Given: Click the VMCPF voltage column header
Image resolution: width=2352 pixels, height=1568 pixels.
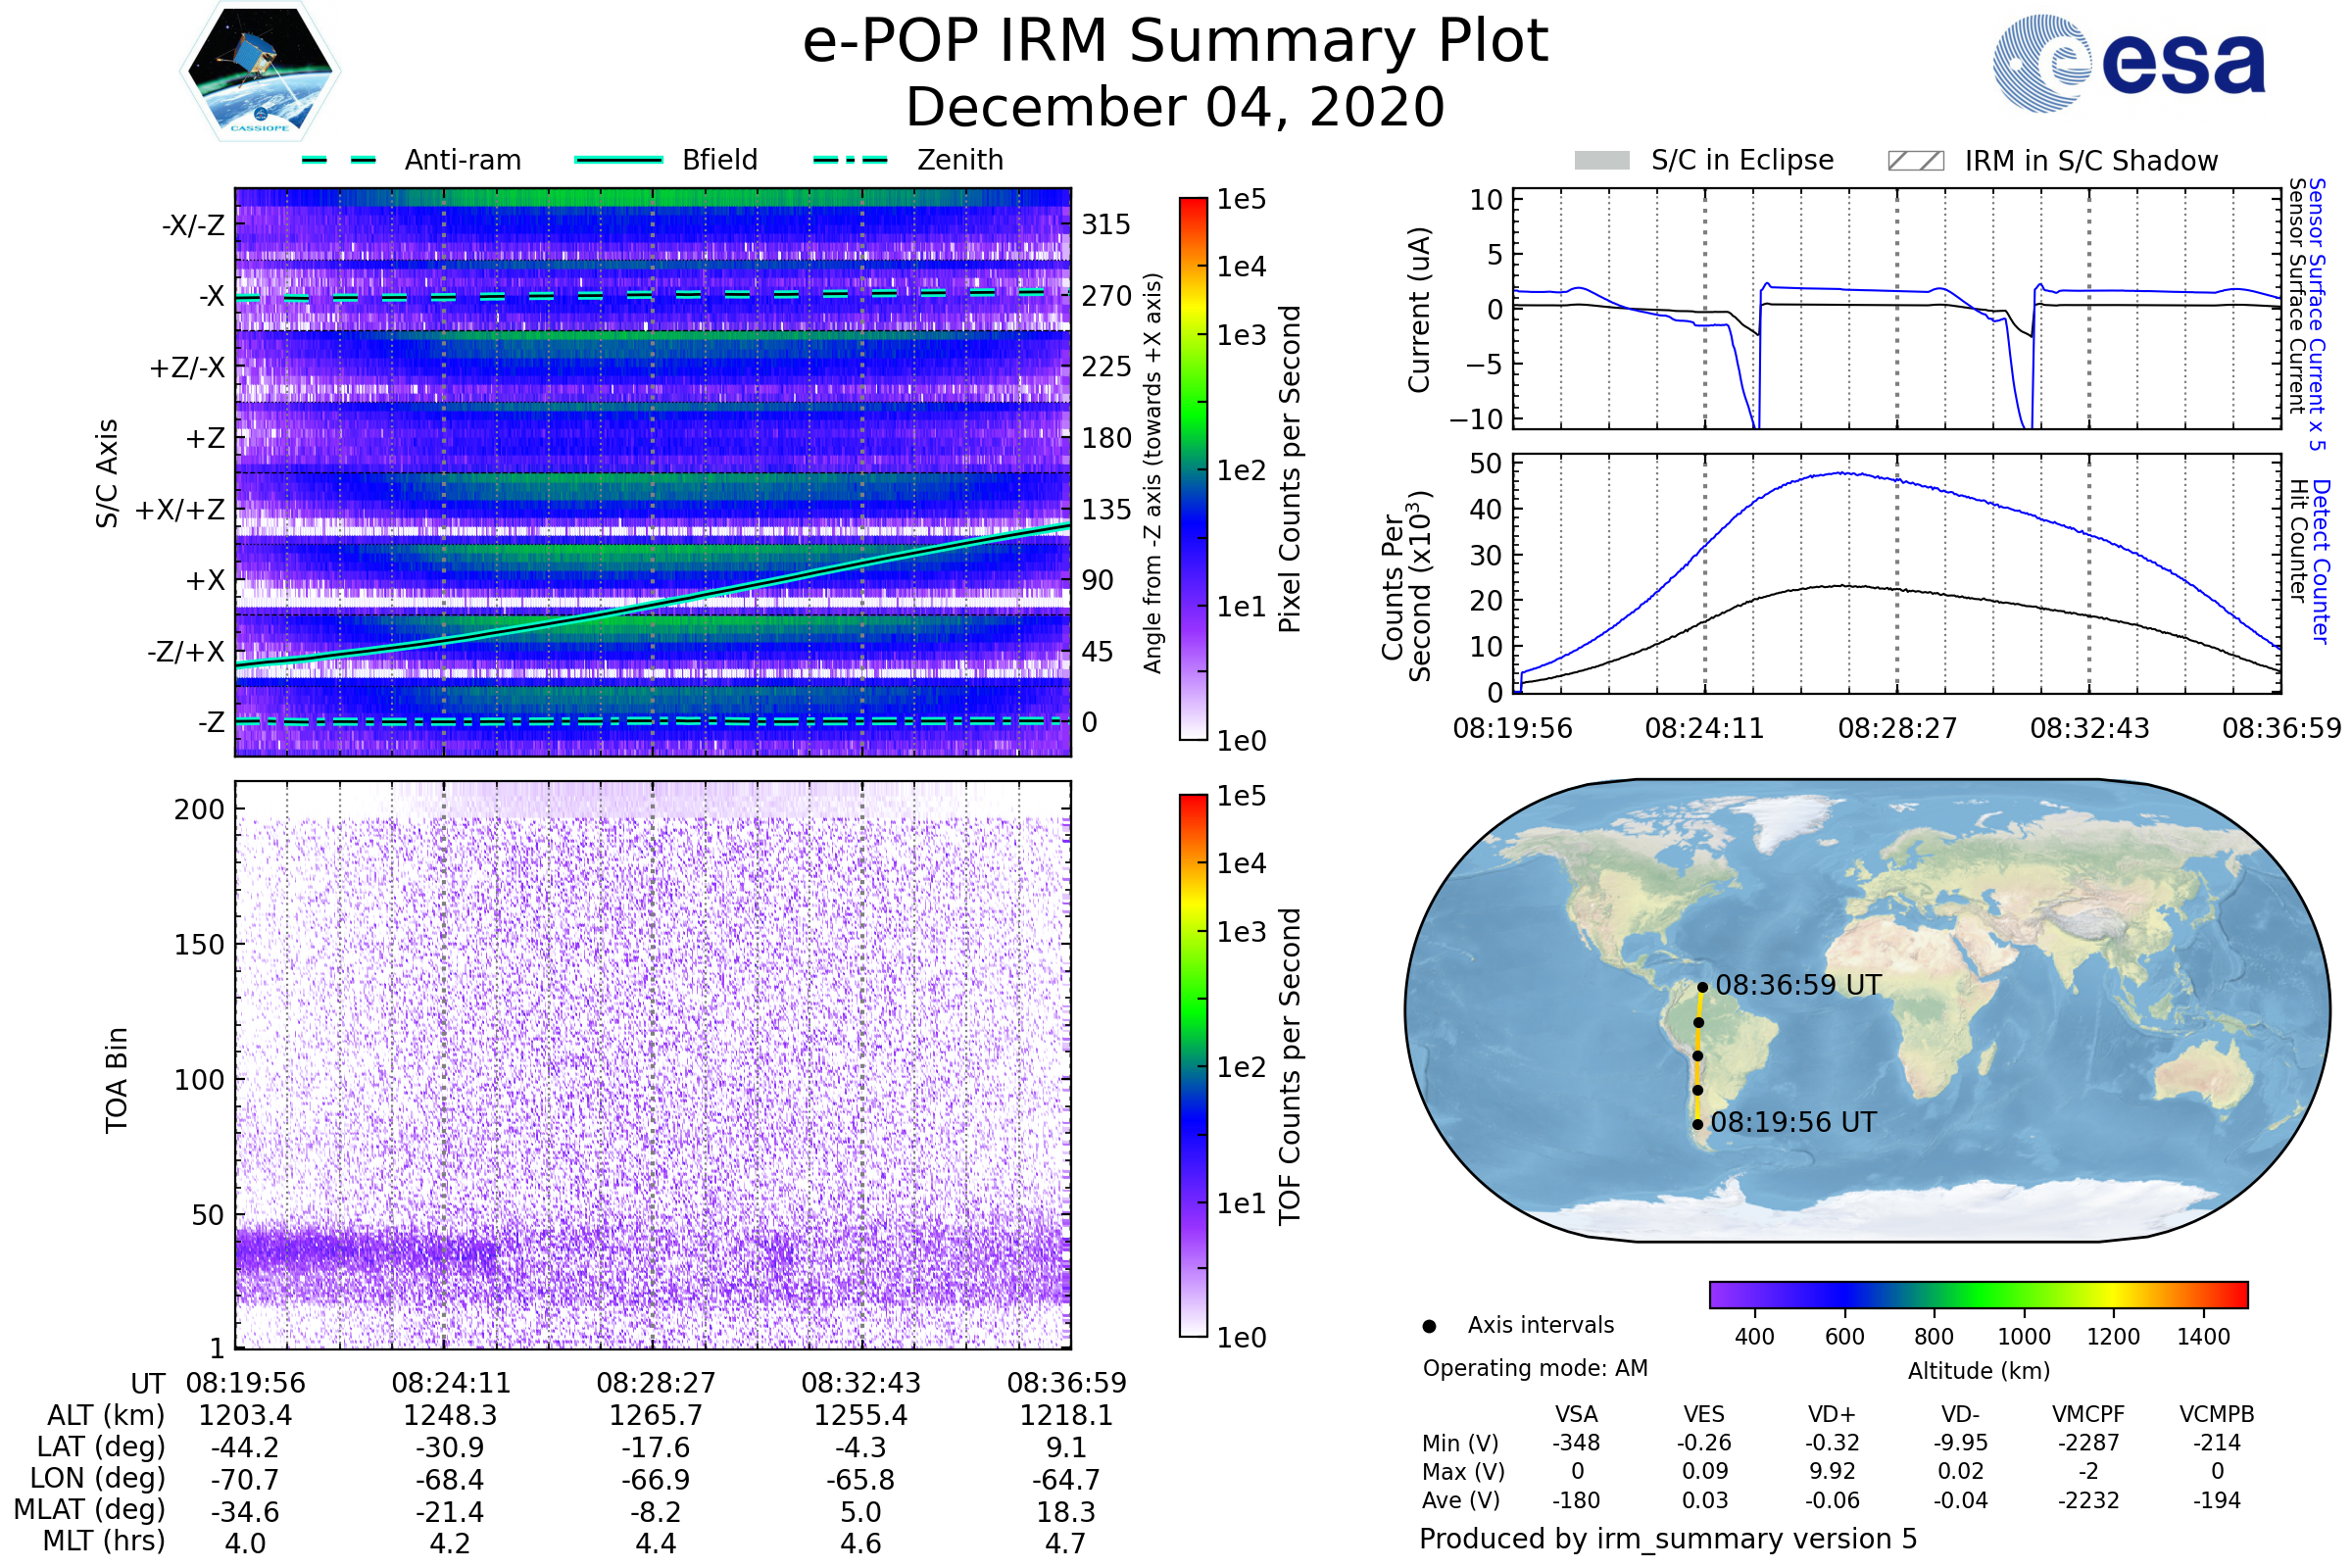Looking at the screenshot, I should coord(2088,1414).
